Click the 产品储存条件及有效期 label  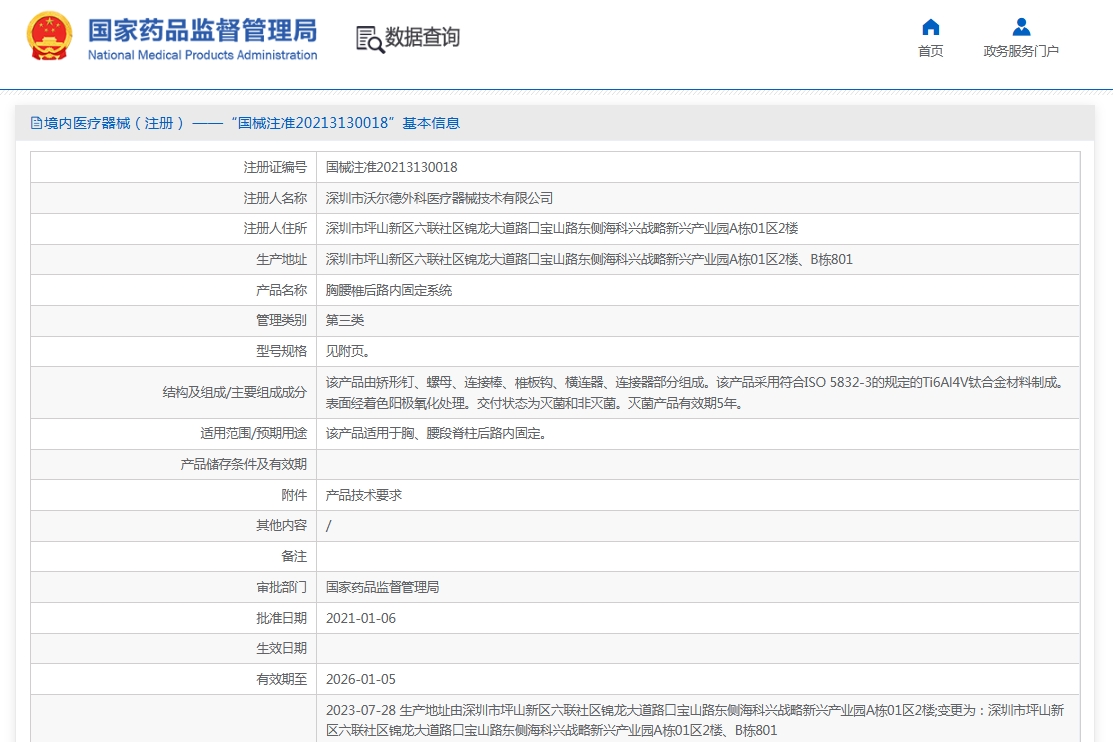(243, 464)
